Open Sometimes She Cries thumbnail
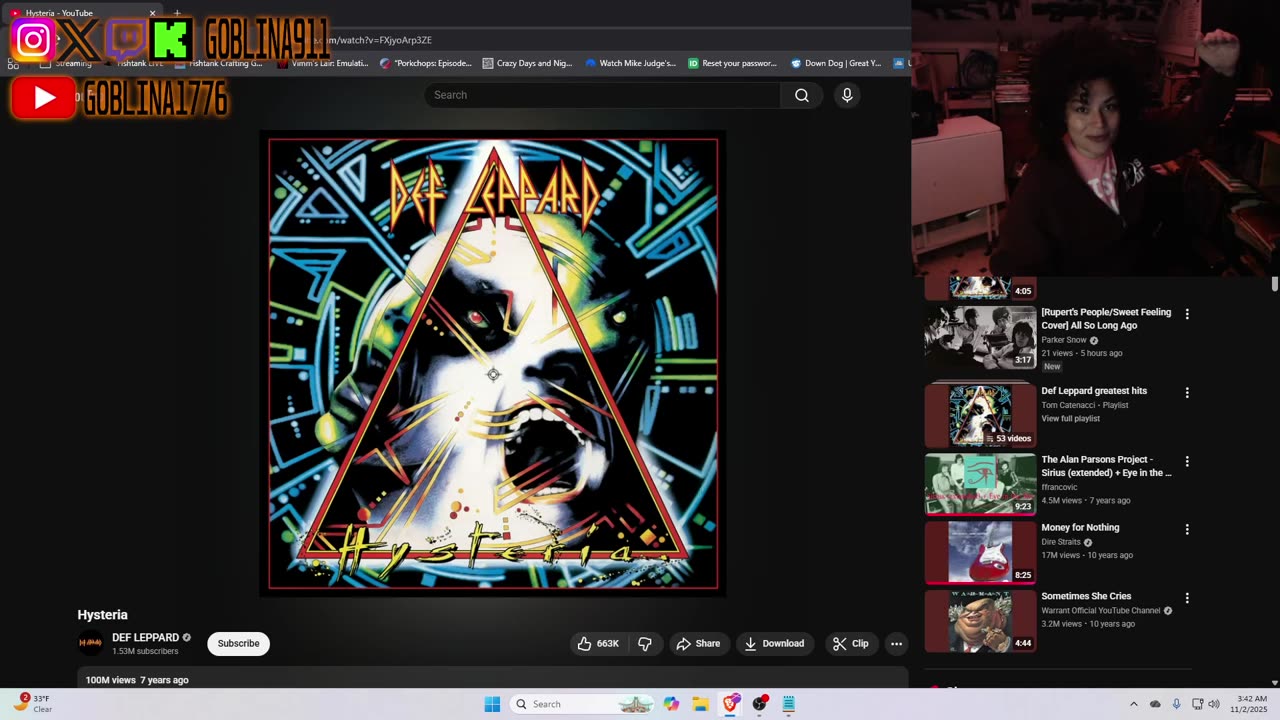The image size is (1280, 720). point(980,620)
